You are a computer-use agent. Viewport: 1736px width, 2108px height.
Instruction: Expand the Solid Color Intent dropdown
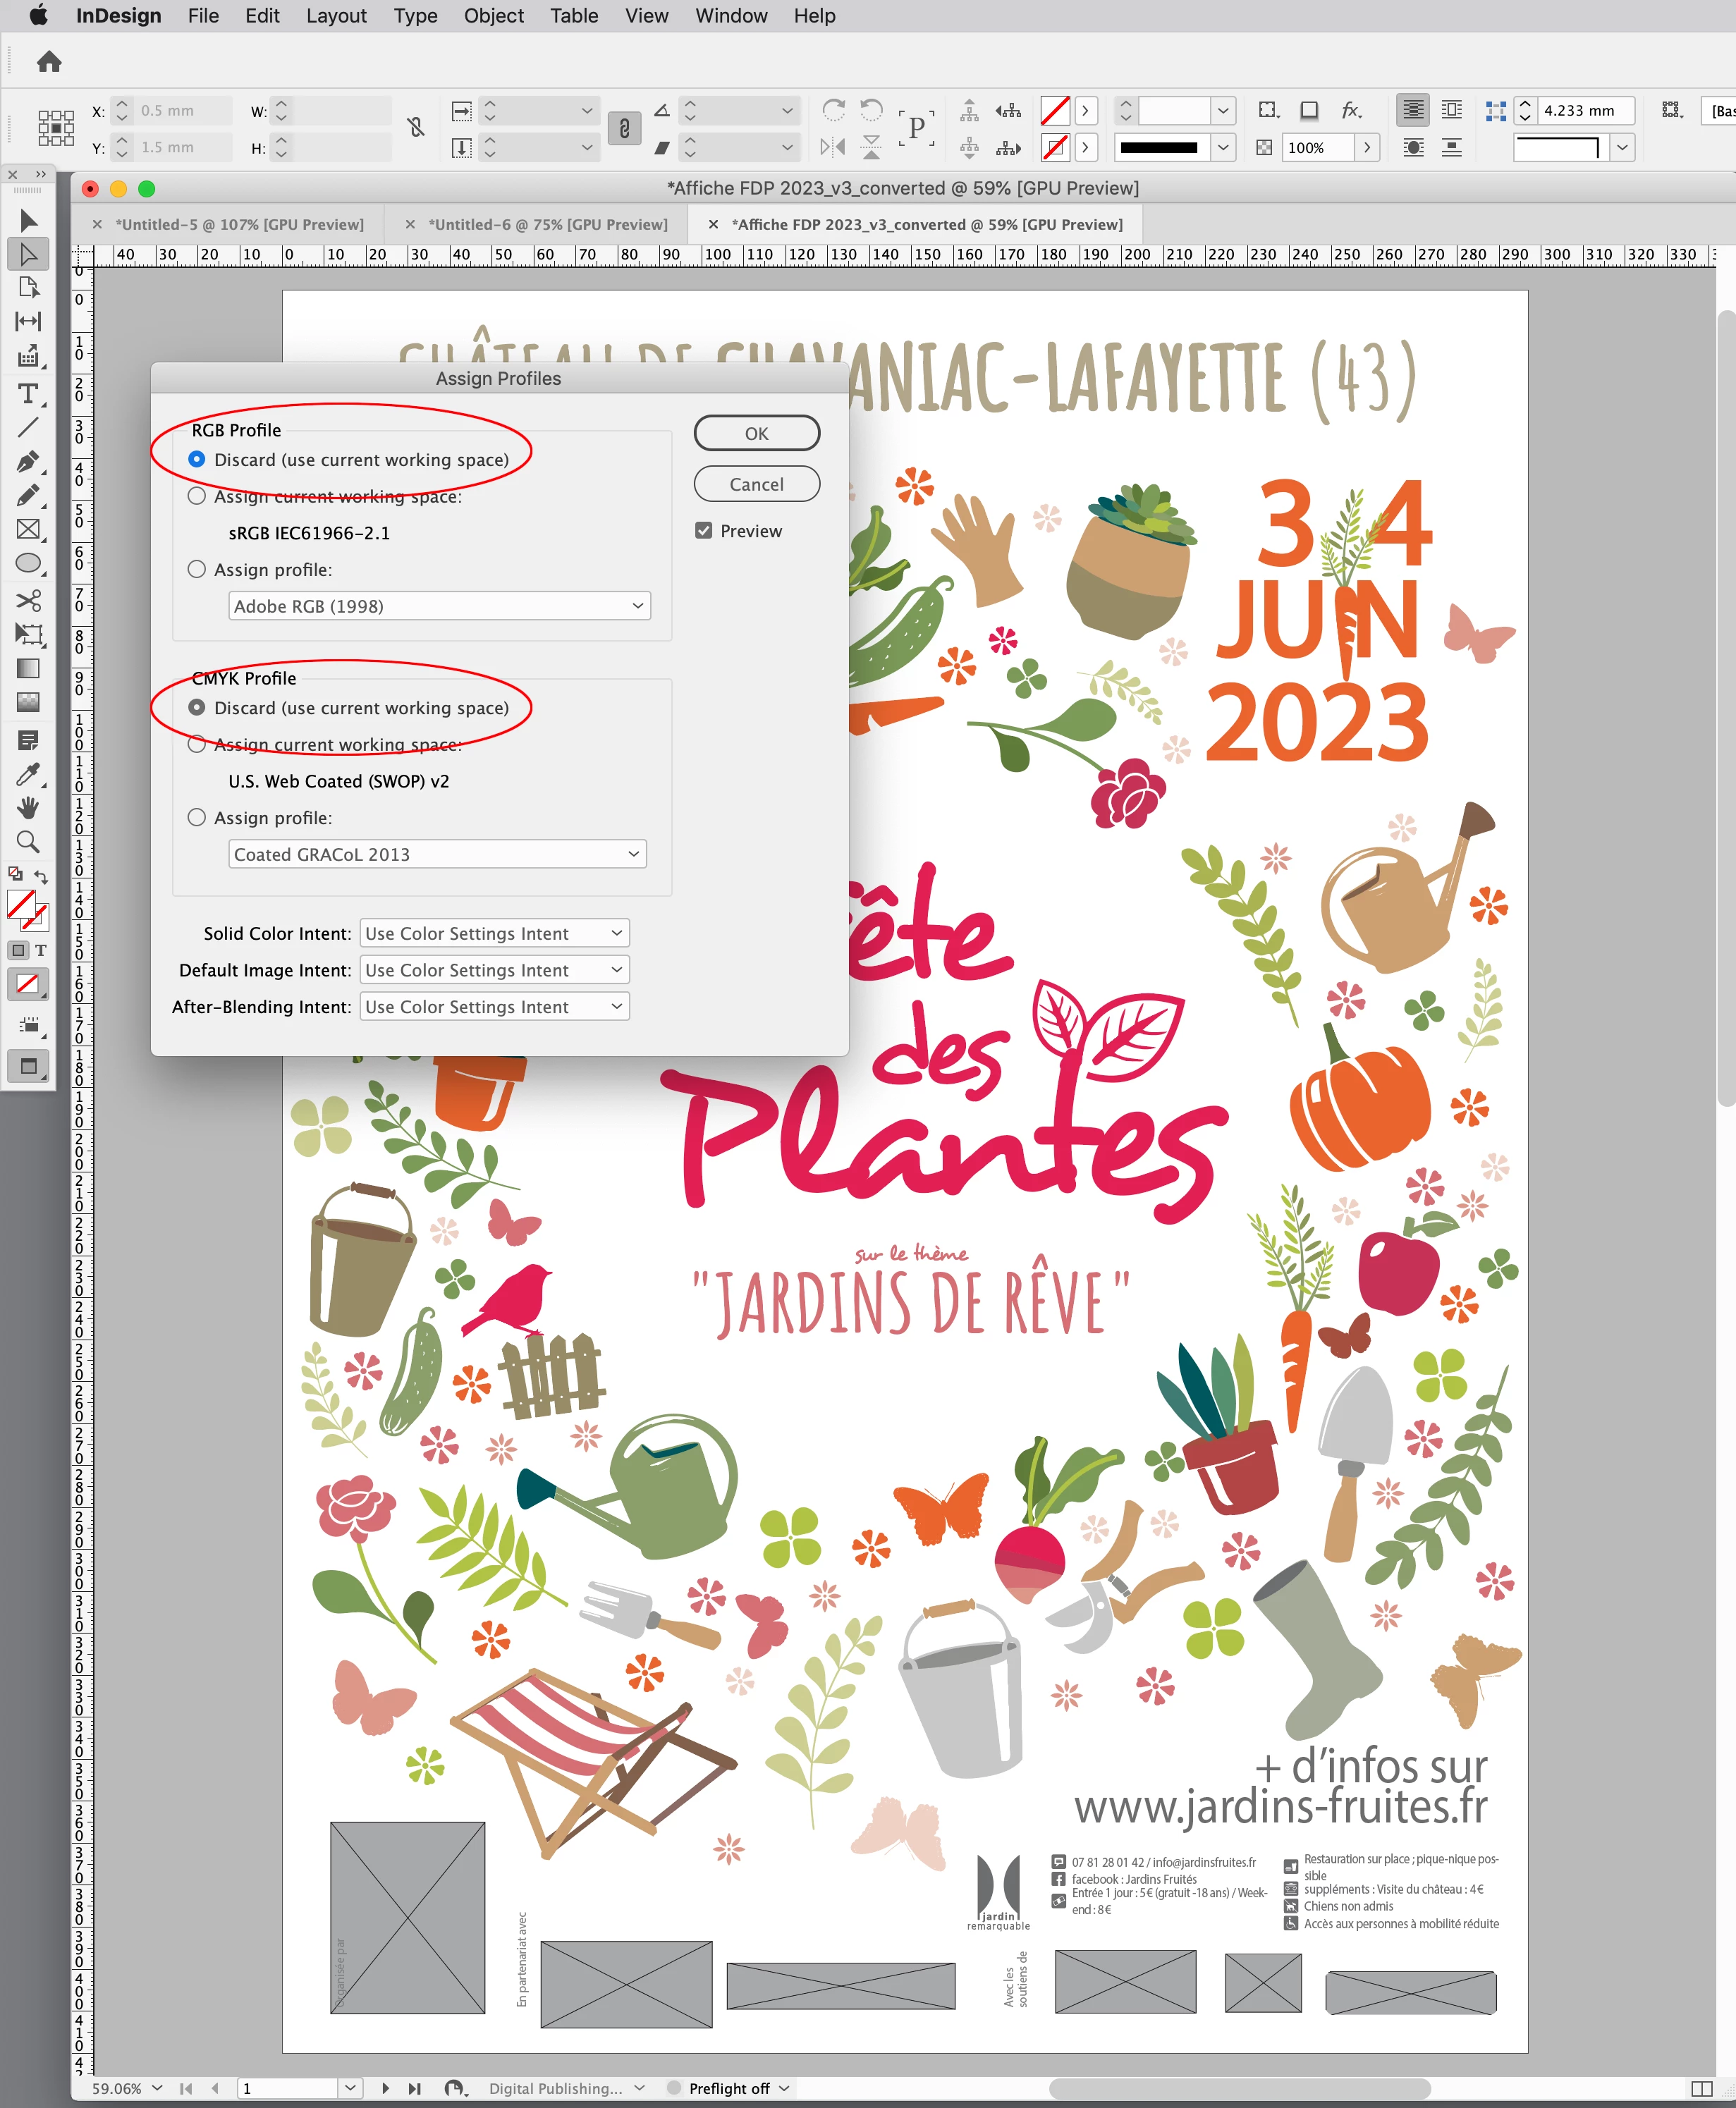[x=494, y=933]
